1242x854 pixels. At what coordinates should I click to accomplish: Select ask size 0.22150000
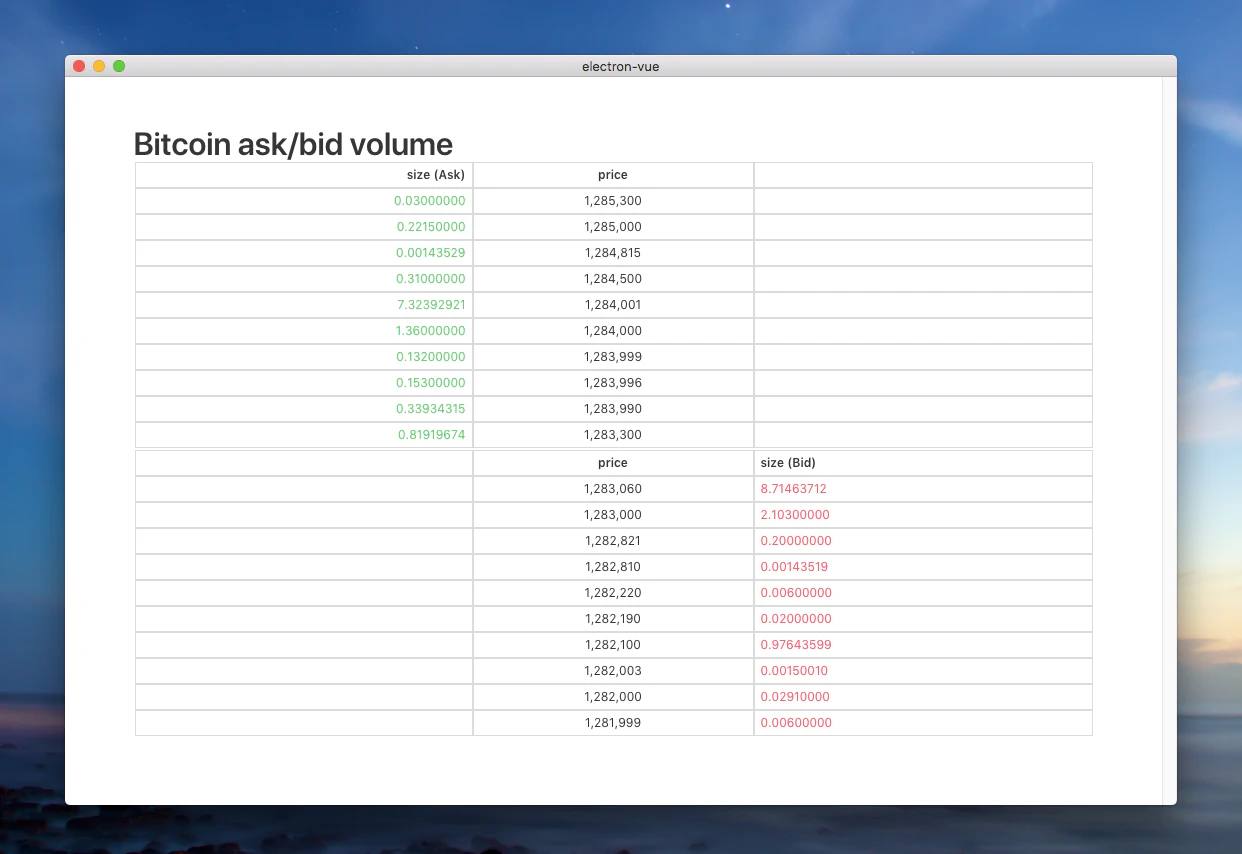click(x=430, y=227)
